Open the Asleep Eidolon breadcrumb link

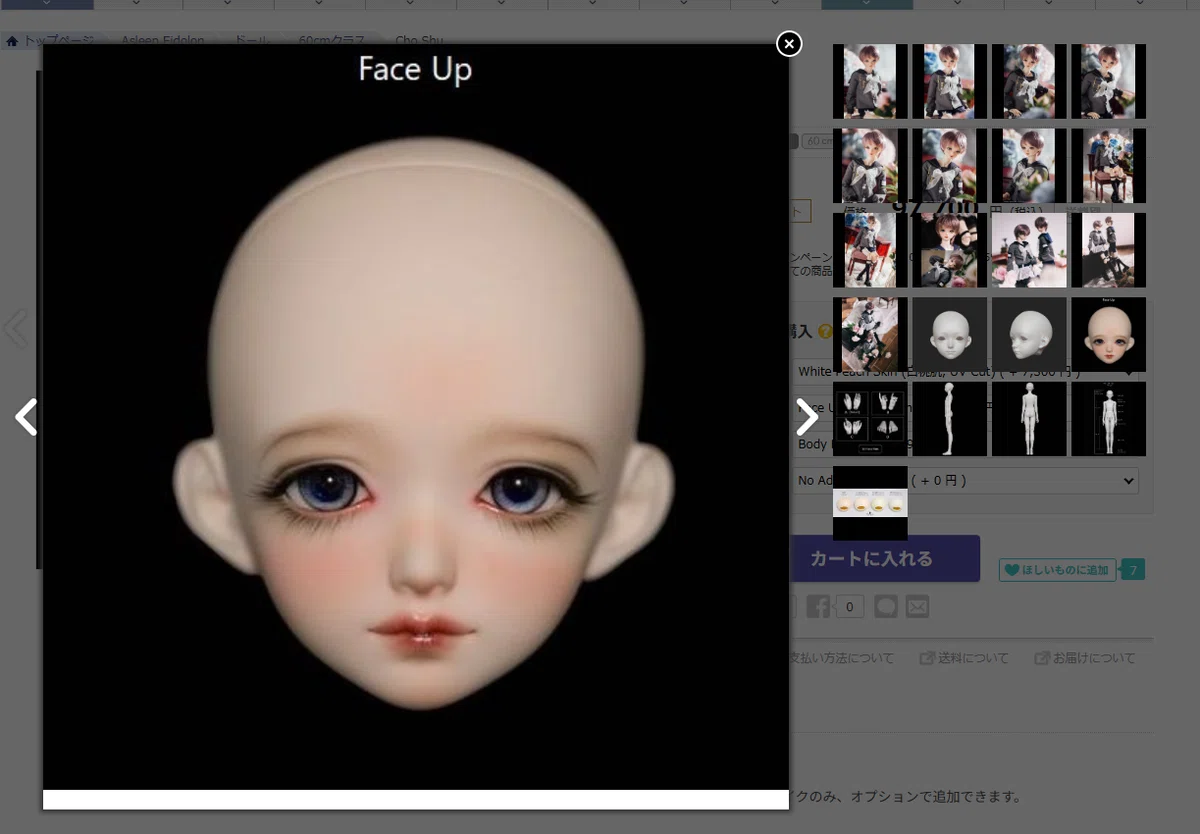[x=162, y=41]
